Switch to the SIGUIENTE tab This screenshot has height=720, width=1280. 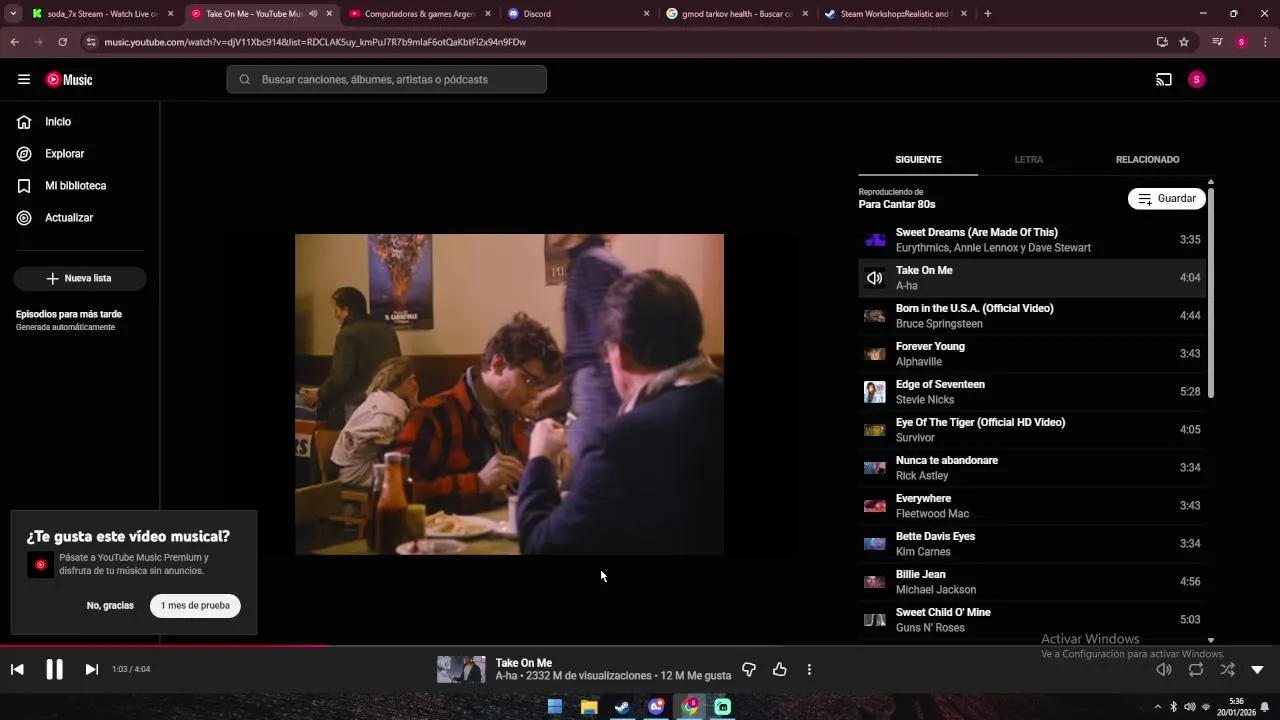[918, 160]
